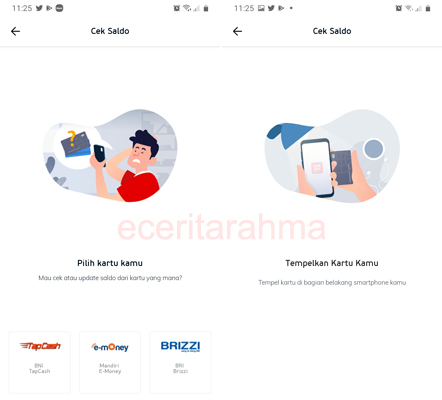
Task: Tap the TapCash logo
Action: coord(40,346)
